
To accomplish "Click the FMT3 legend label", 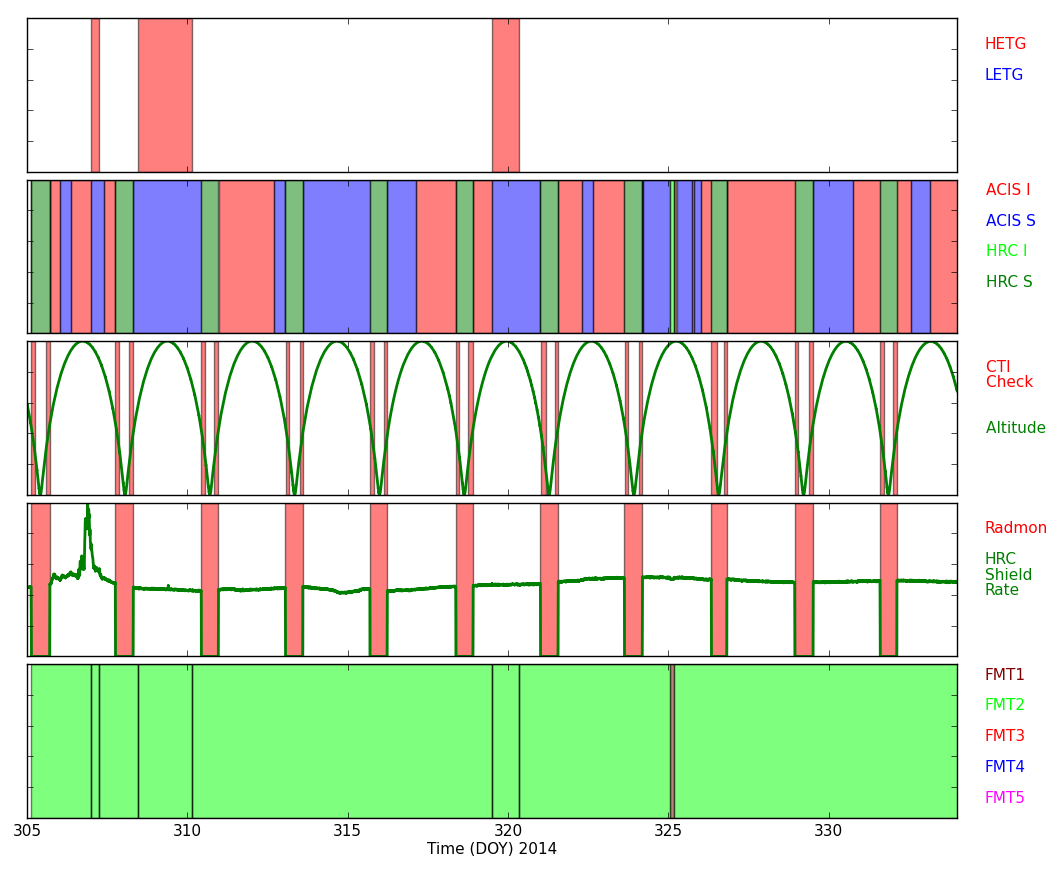I will pos(1004,737).
